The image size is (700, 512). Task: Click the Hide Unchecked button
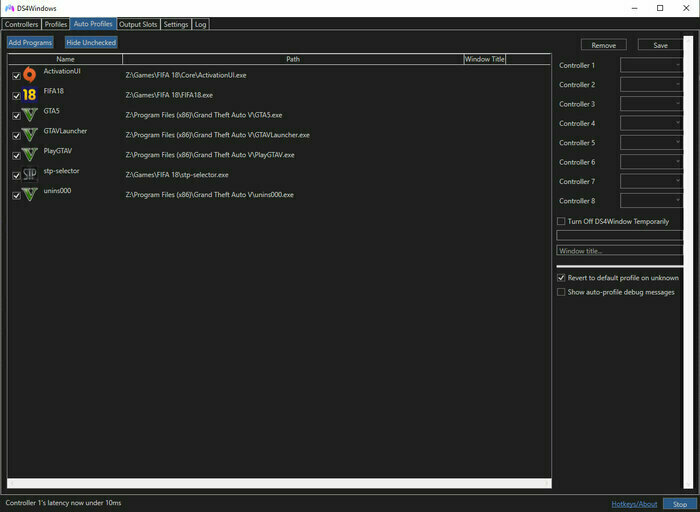click(91, 42)
